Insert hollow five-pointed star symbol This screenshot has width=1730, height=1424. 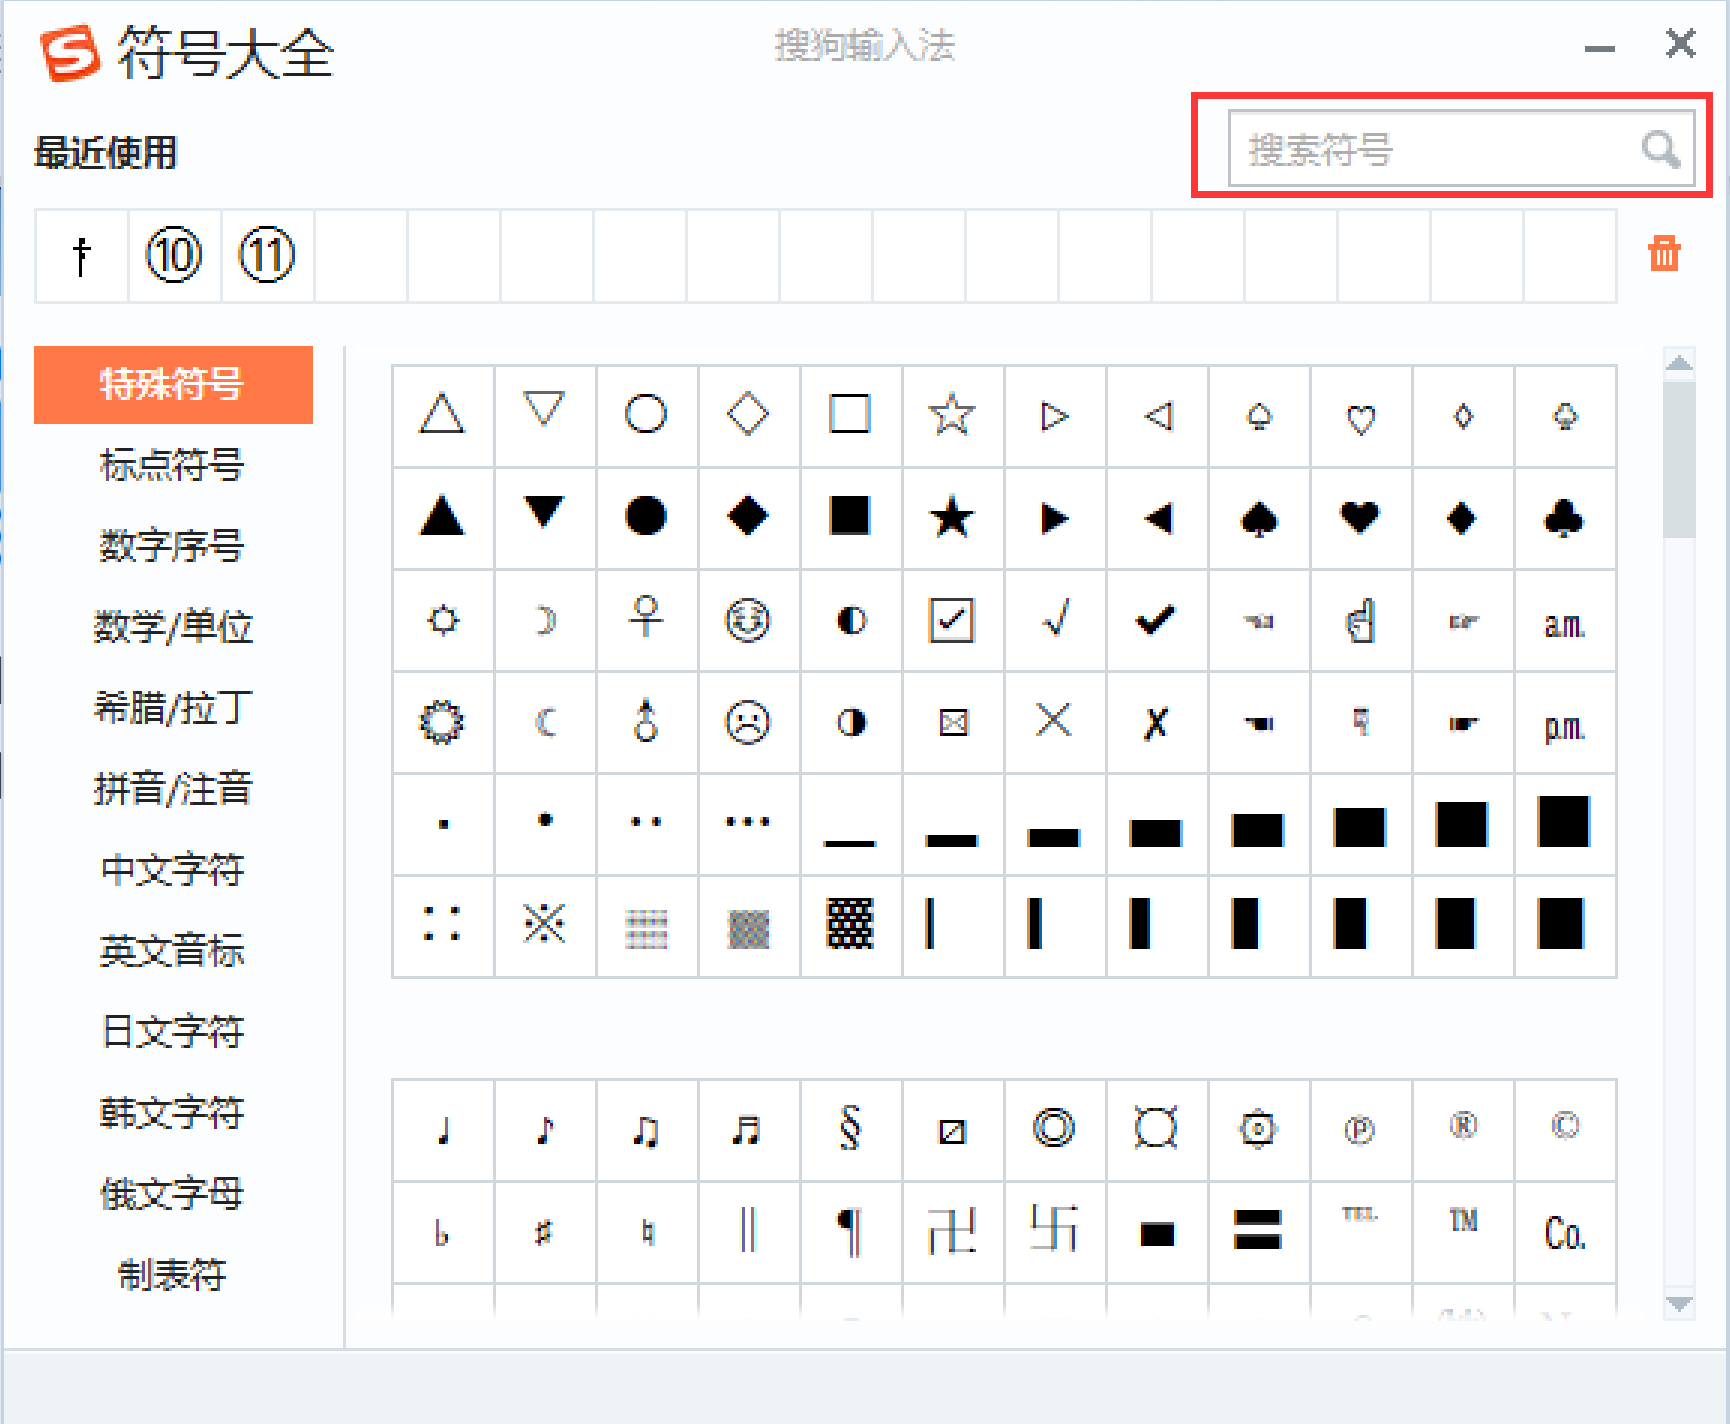(x=952, y=416)
